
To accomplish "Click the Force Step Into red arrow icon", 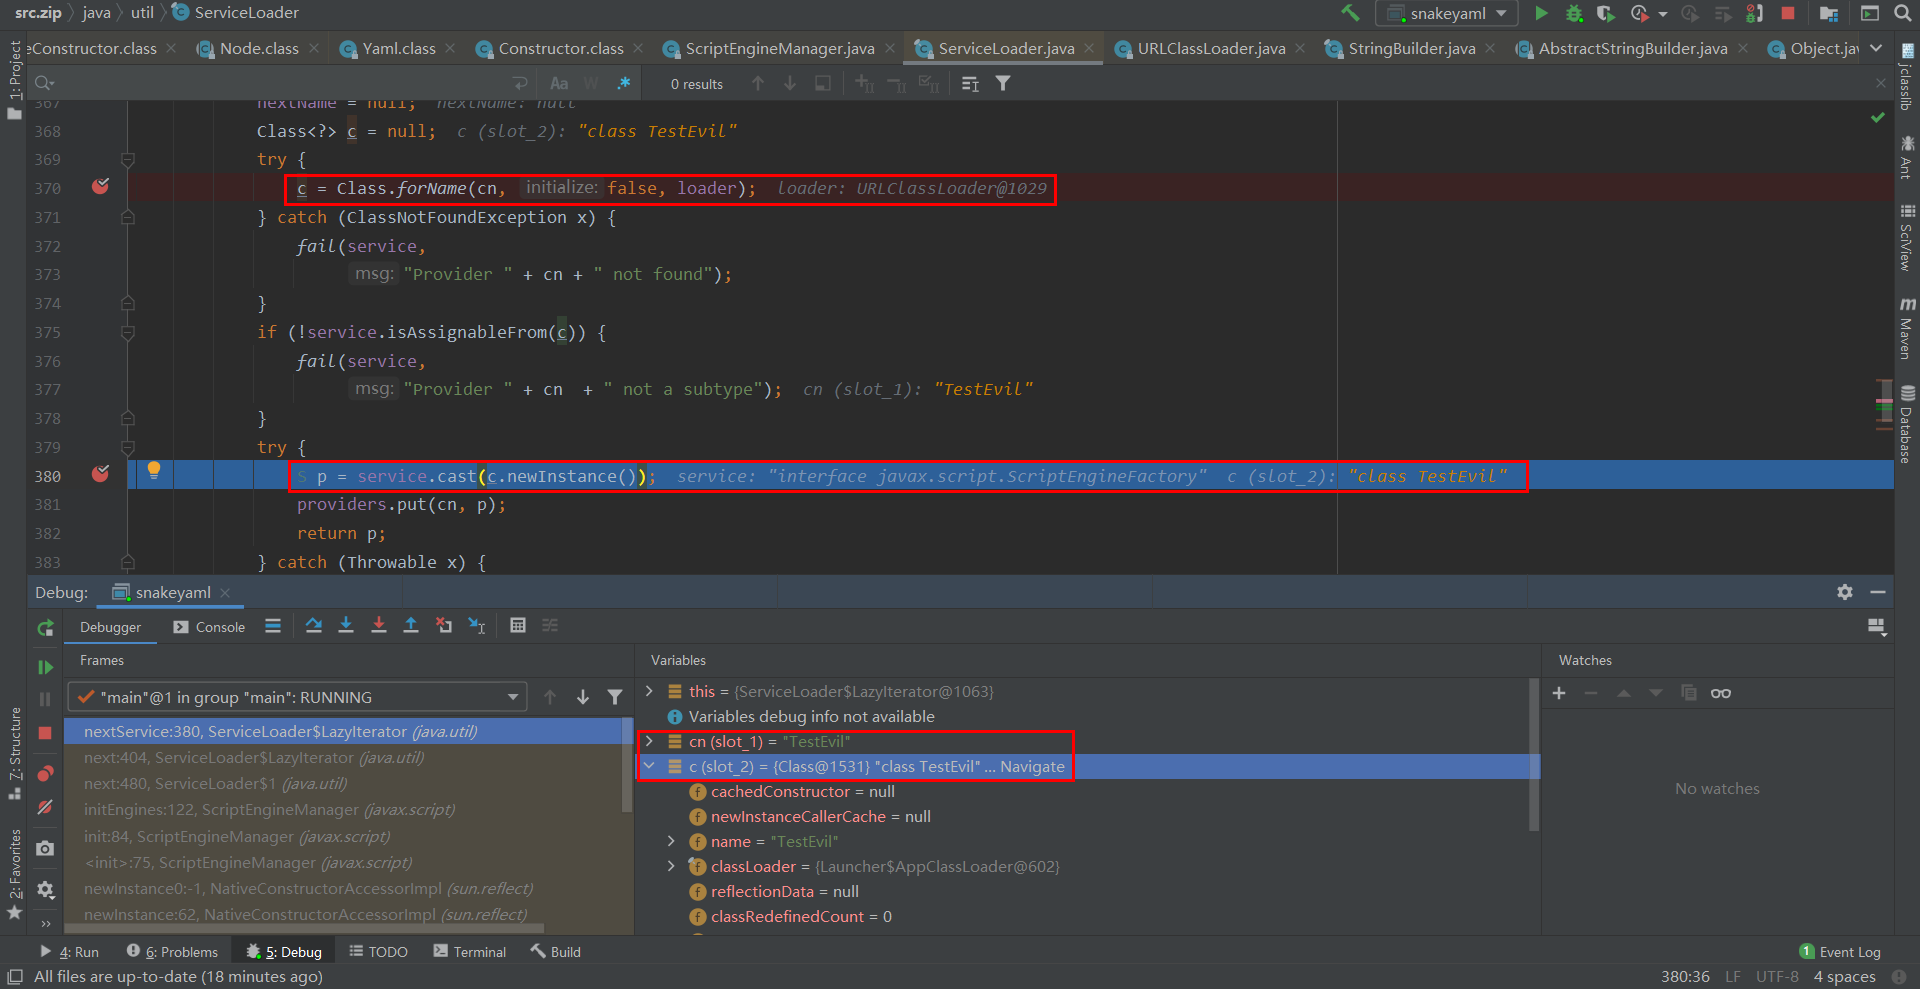I will coord(379,626).
